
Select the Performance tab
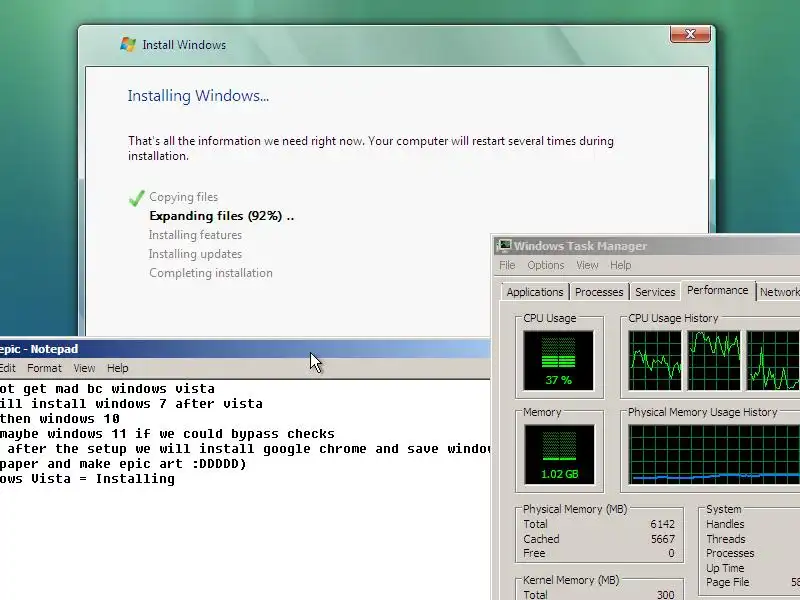[717, 290]
